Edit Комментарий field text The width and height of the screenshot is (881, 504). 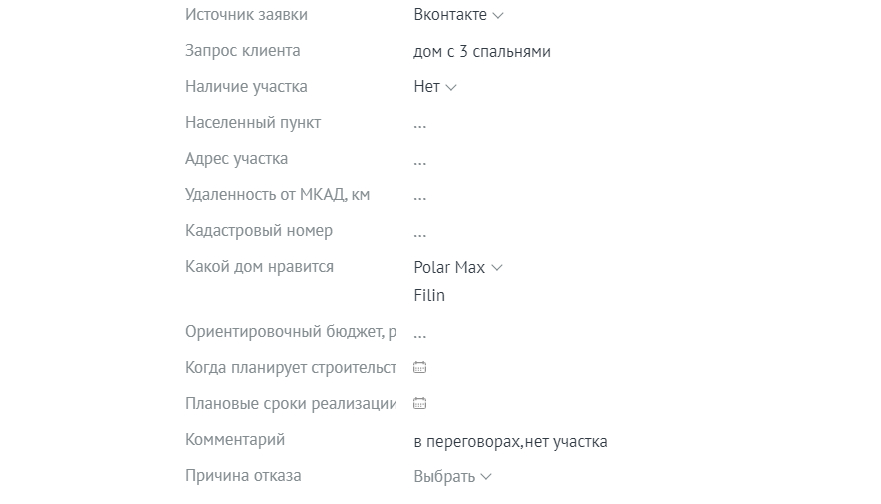coord(510,441)
